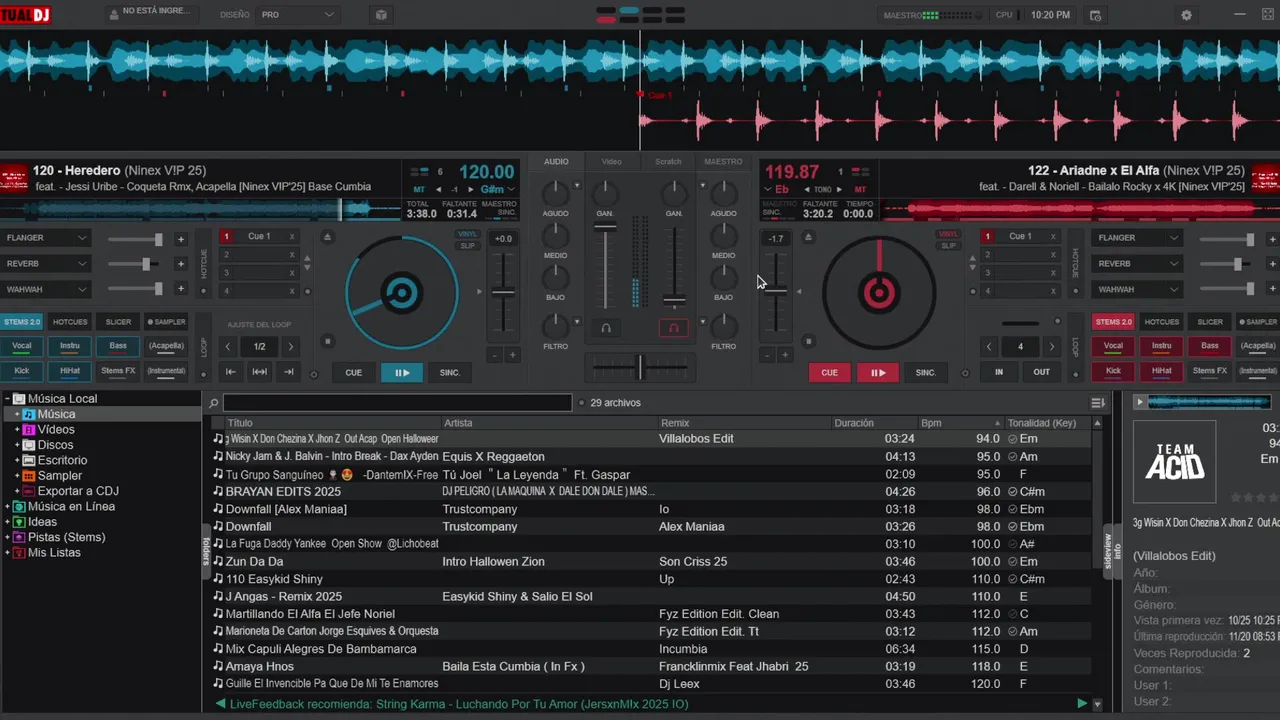Click plus button next to left REVERB
Image resolution: width=1280 pixels, height=720 pixels.
coord(181,264)
